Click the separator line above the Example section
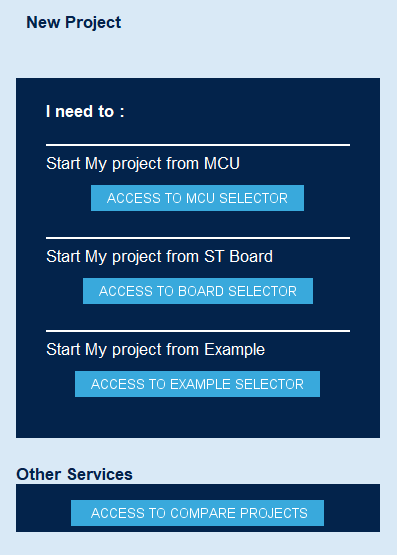Viewport: 397px width, 555px height. tap(198, 331)
